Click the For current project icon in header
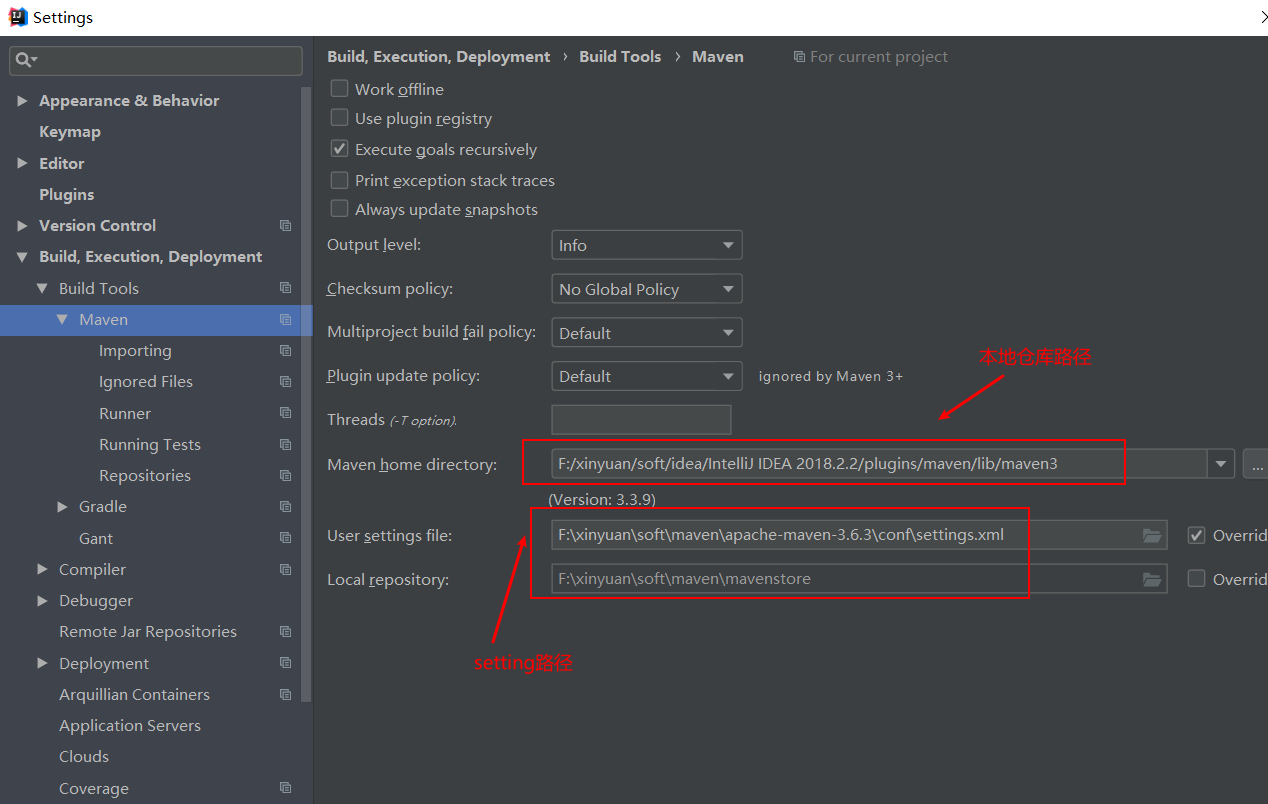Screen dimensions: 1268x804 pos(799,57)
